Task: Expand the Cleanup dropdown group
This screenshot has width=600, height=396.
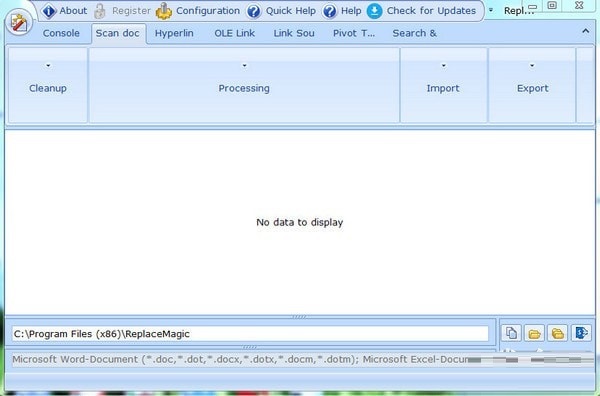Action: [48, 85]
